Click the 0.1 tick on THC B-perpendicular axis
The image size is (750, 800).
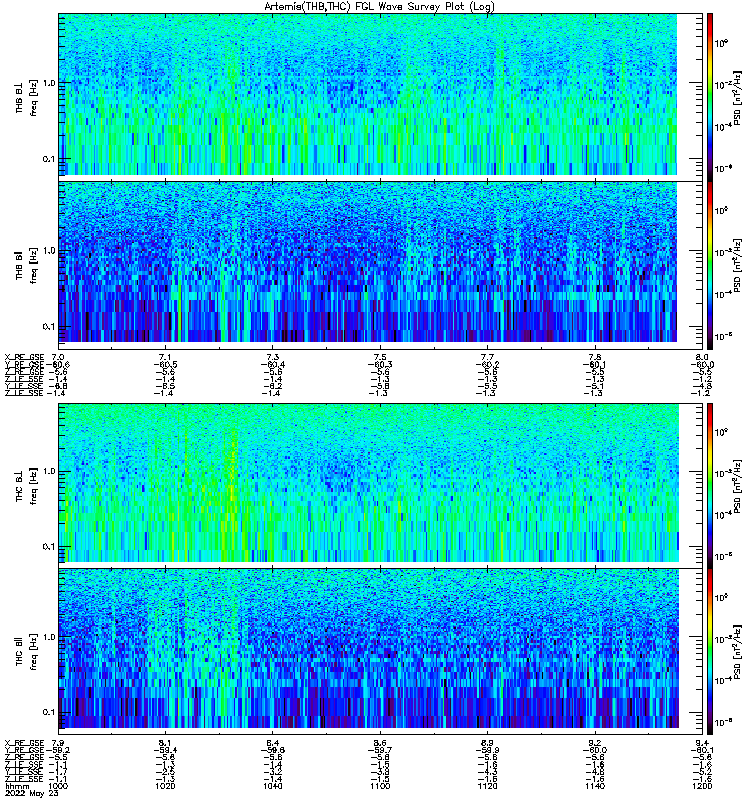pos(48,546)
